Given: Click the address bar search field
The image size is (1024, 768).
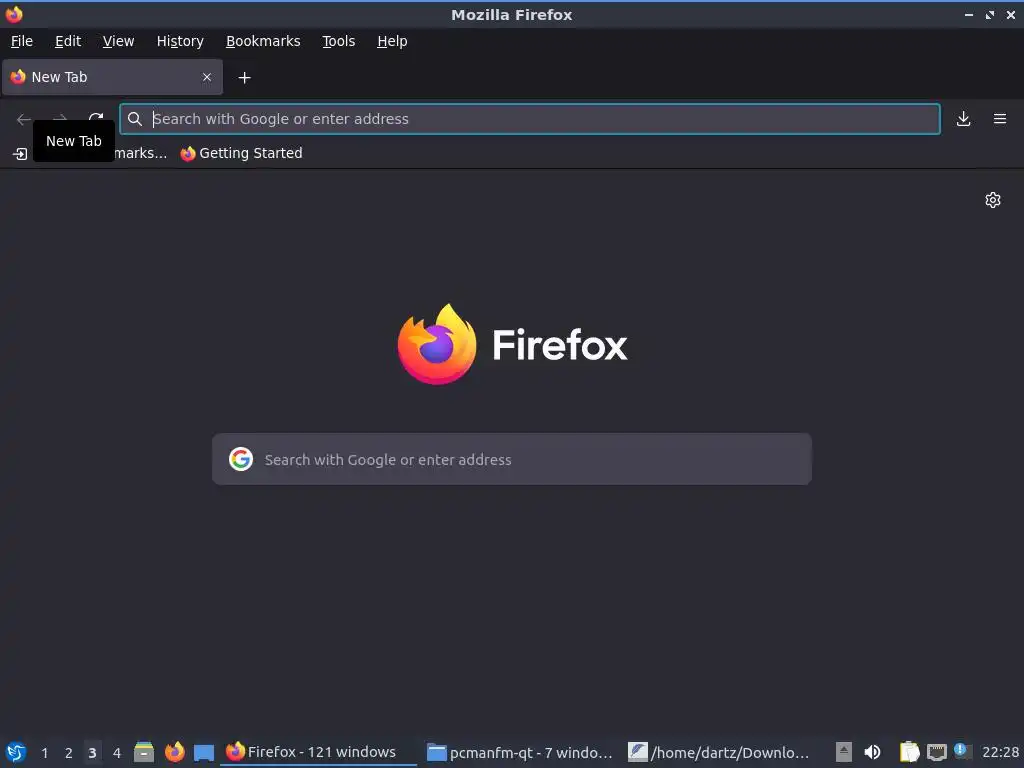Looking at the screenshot, I should 530,119.
